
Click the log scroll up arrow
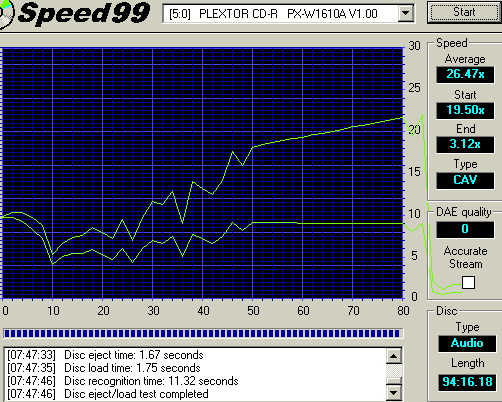pos(394,356)
